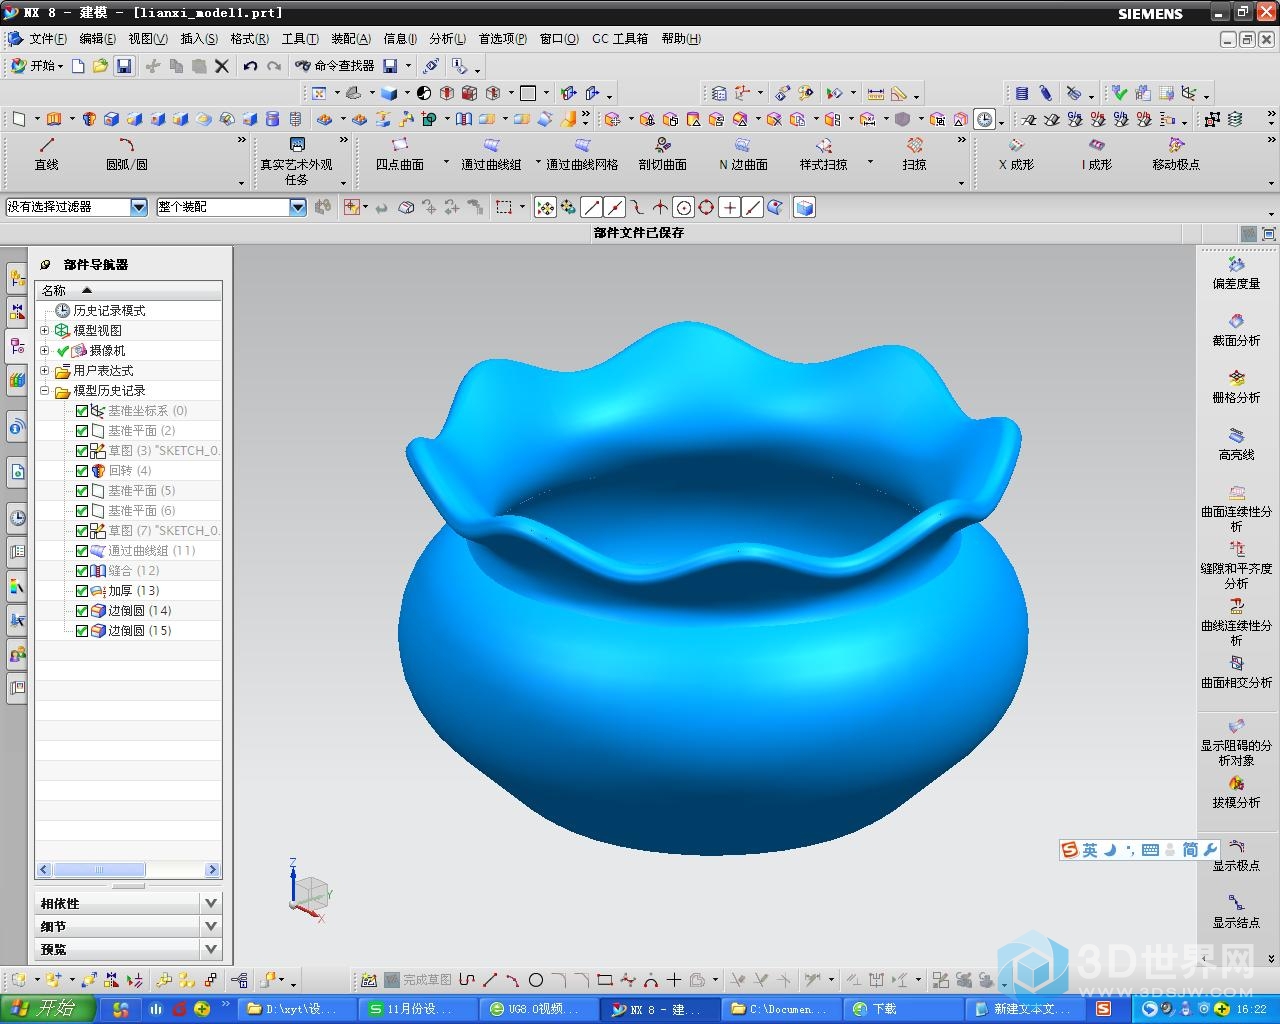Open the I 成形 tool
This screenshot has height=1024, width=1280.
[1096, 154]
